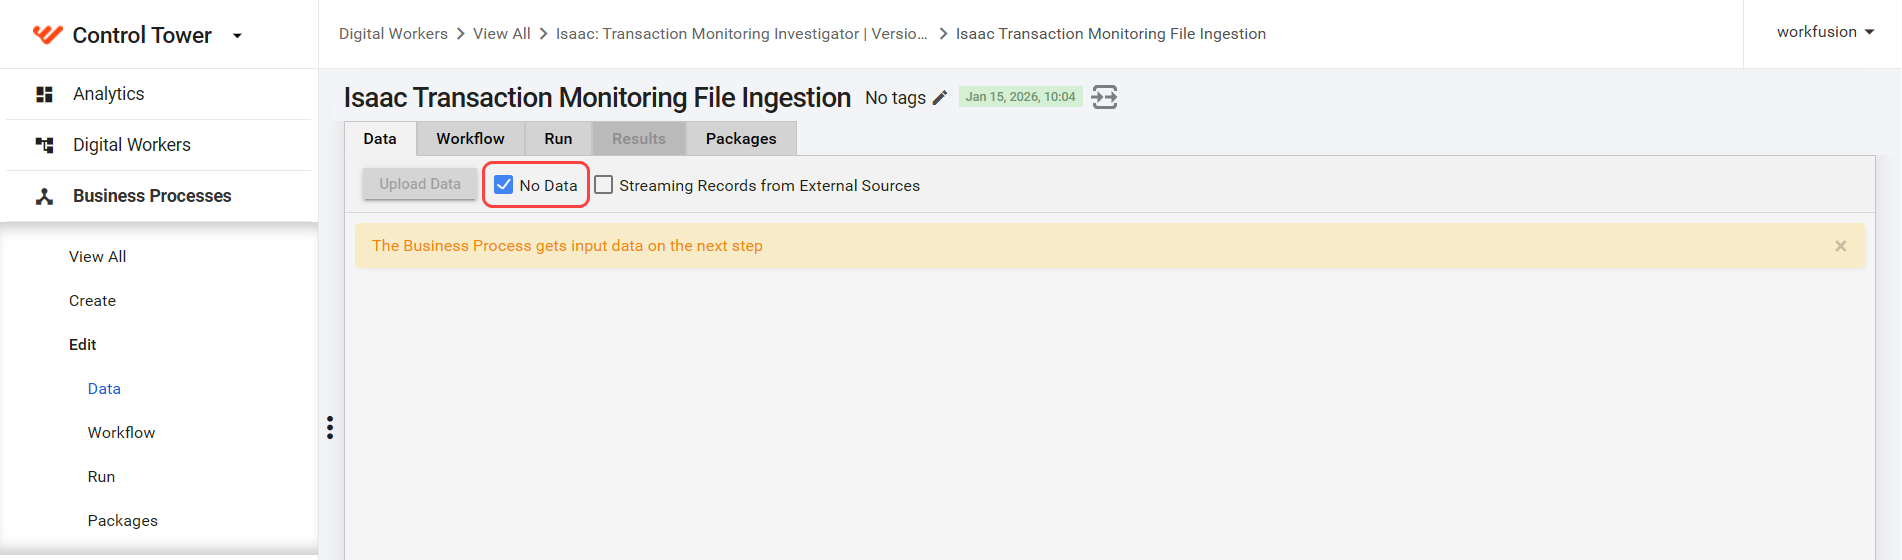Go to Digital Workers breadcrumb

(393, 34)
